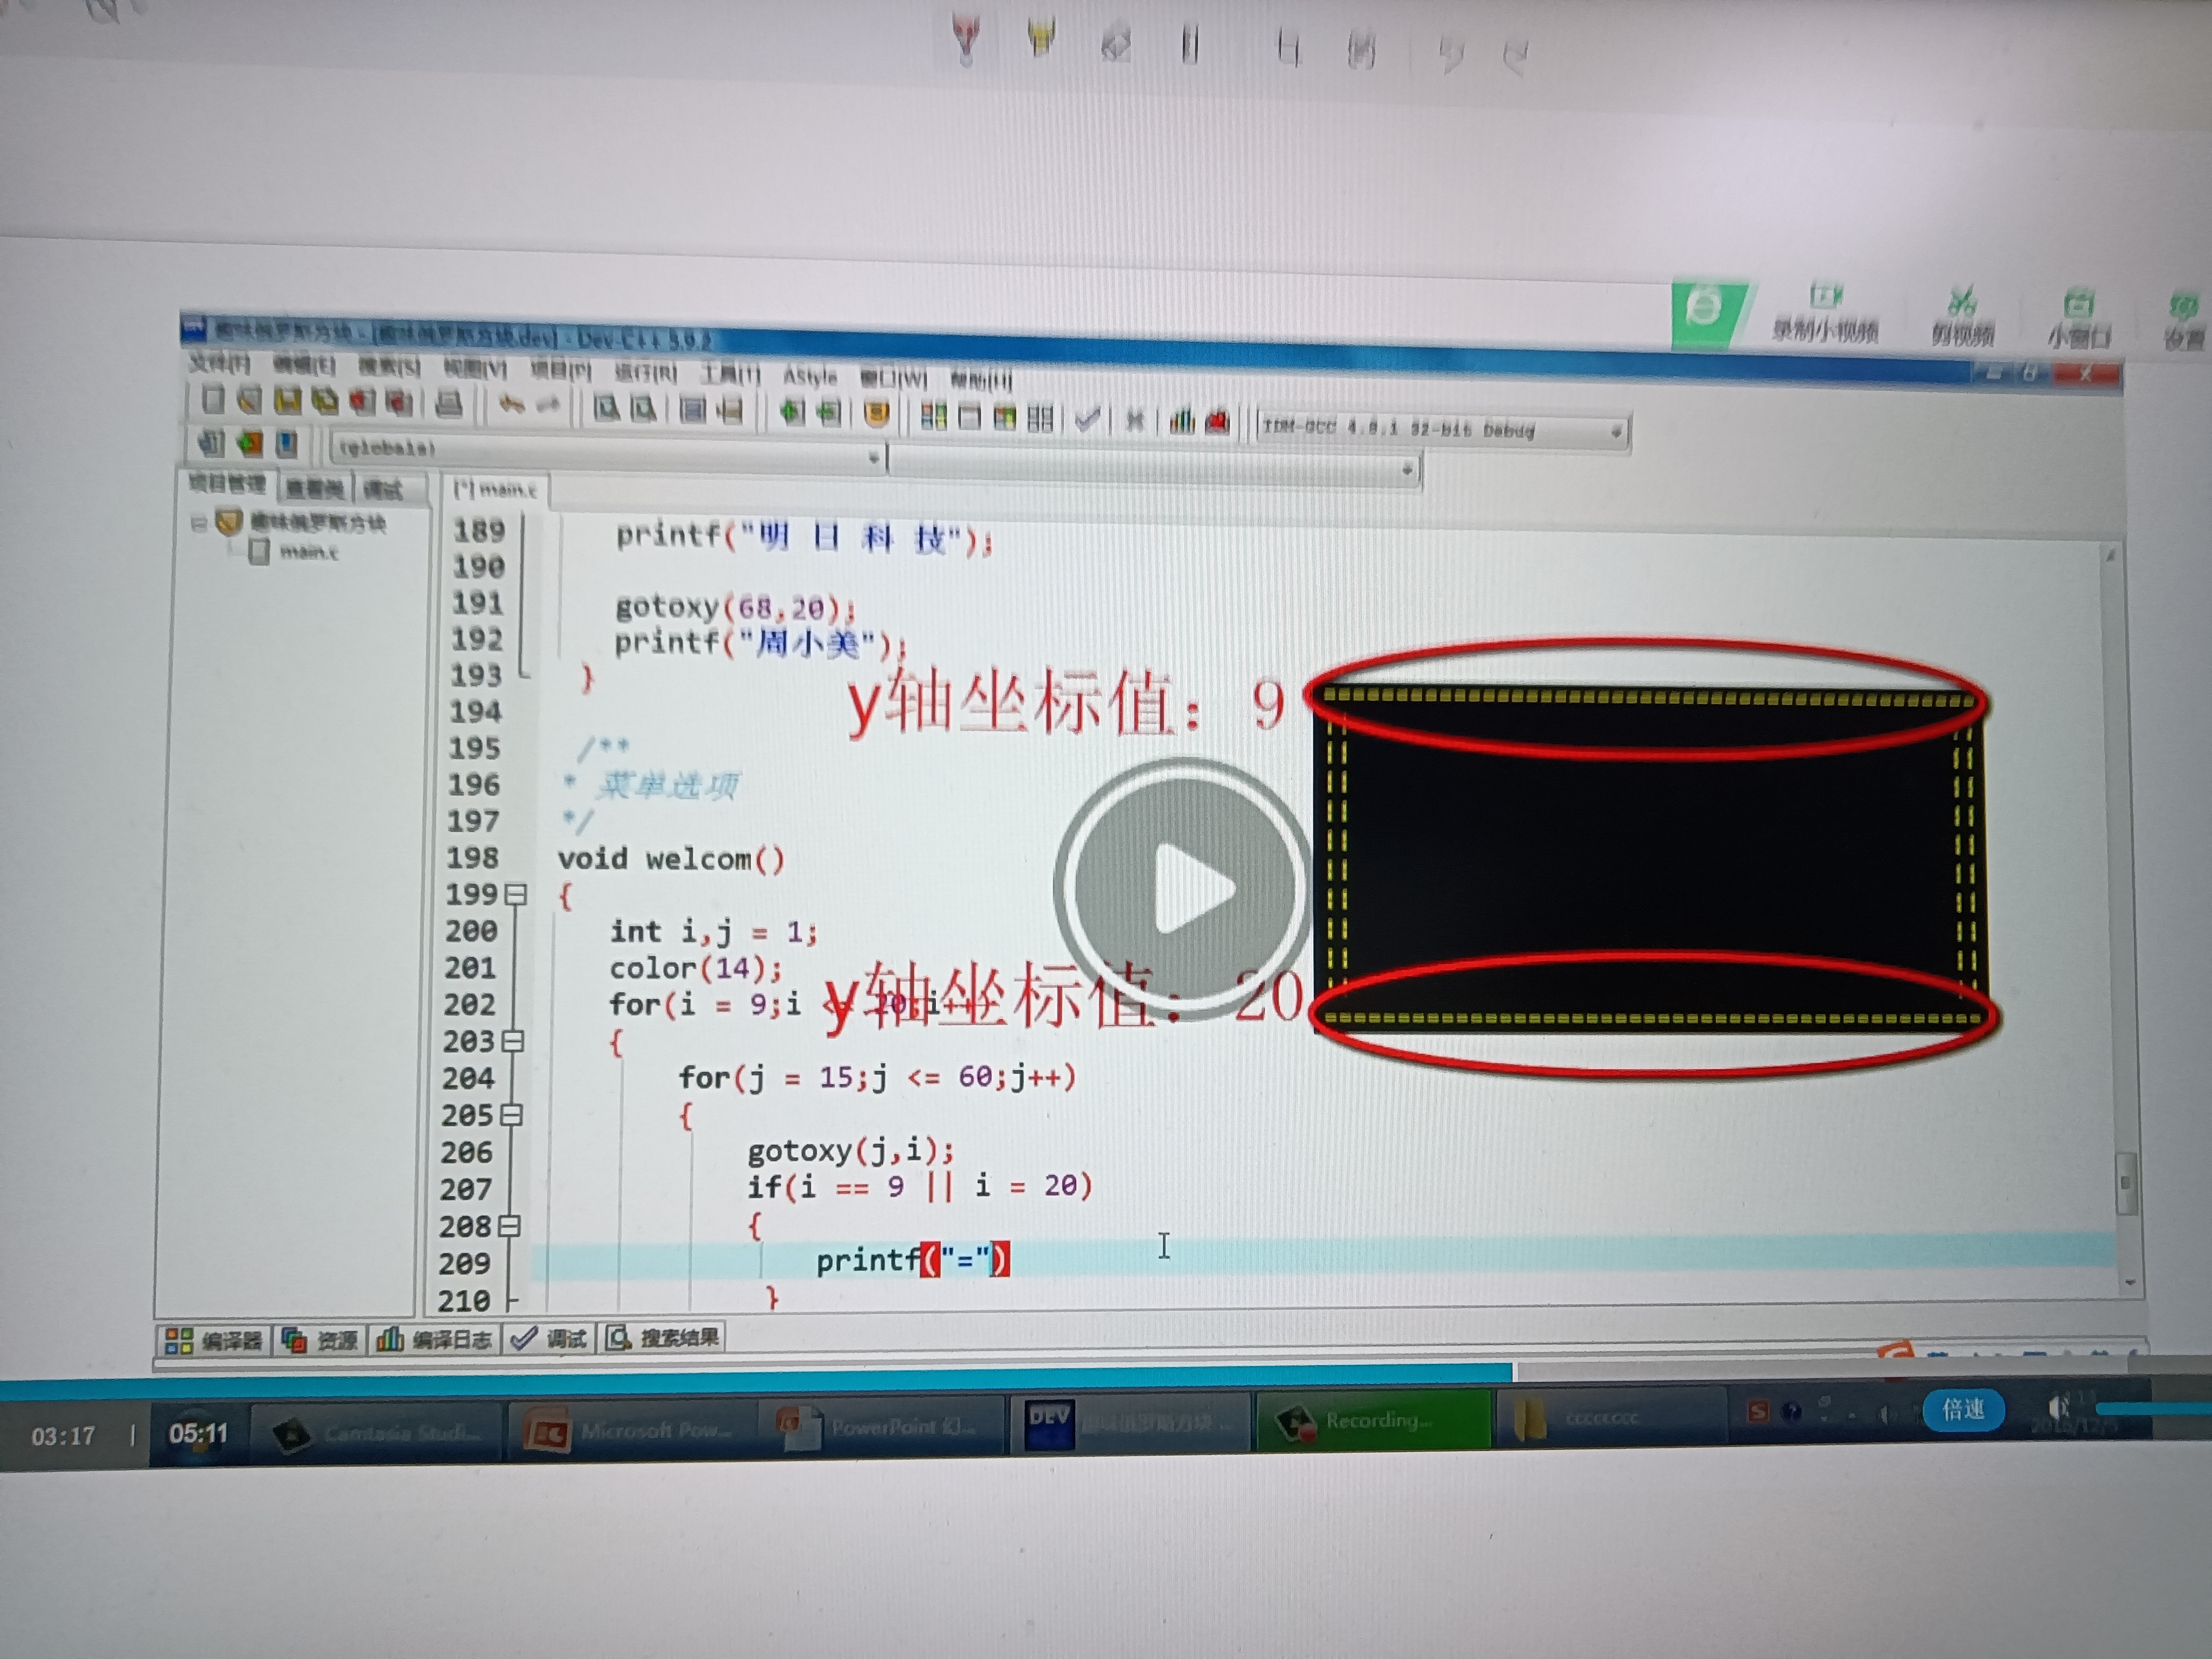Image resolution: width=2212 pixels, height=1659 pixels.
Task: Click the Find toolbar icon
Action: [606, 407]
